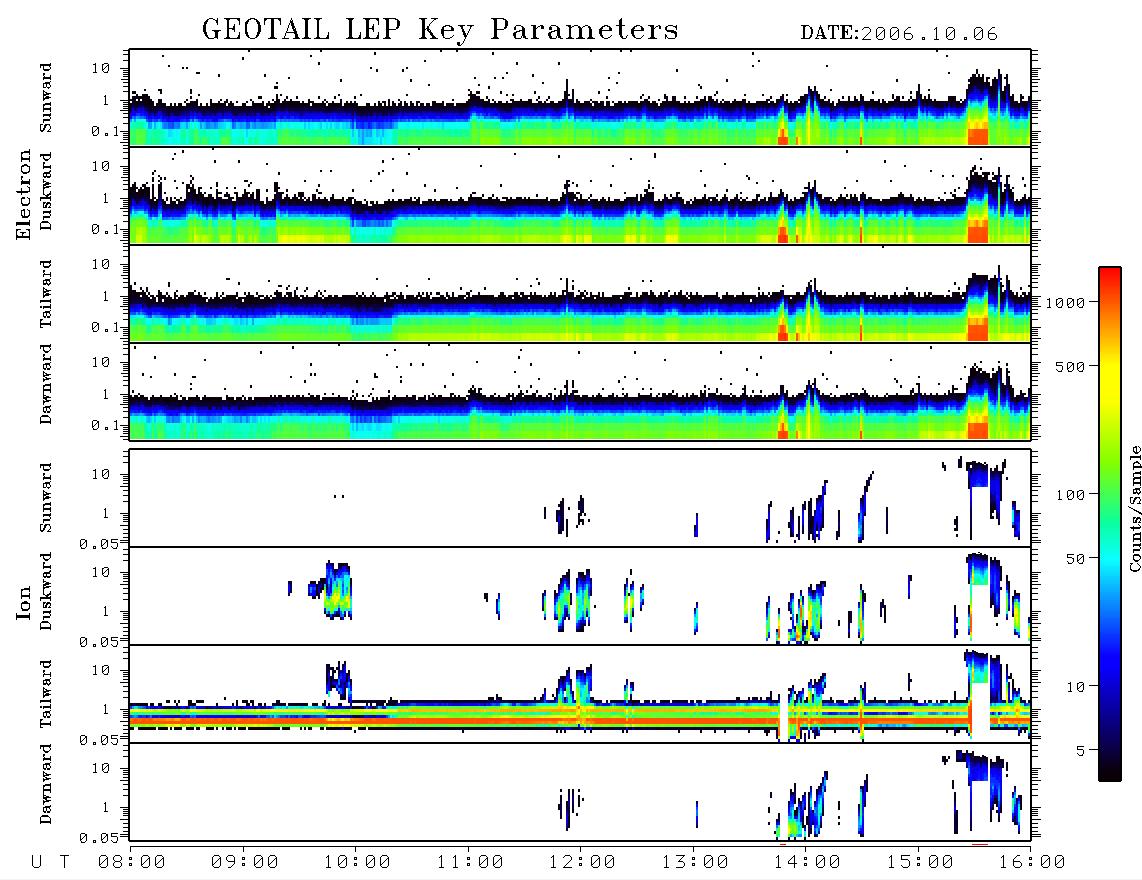Click the 11:00 time axis label
Screen dimensions: 1142x880
pyautogui.click(x=470, y=863)
